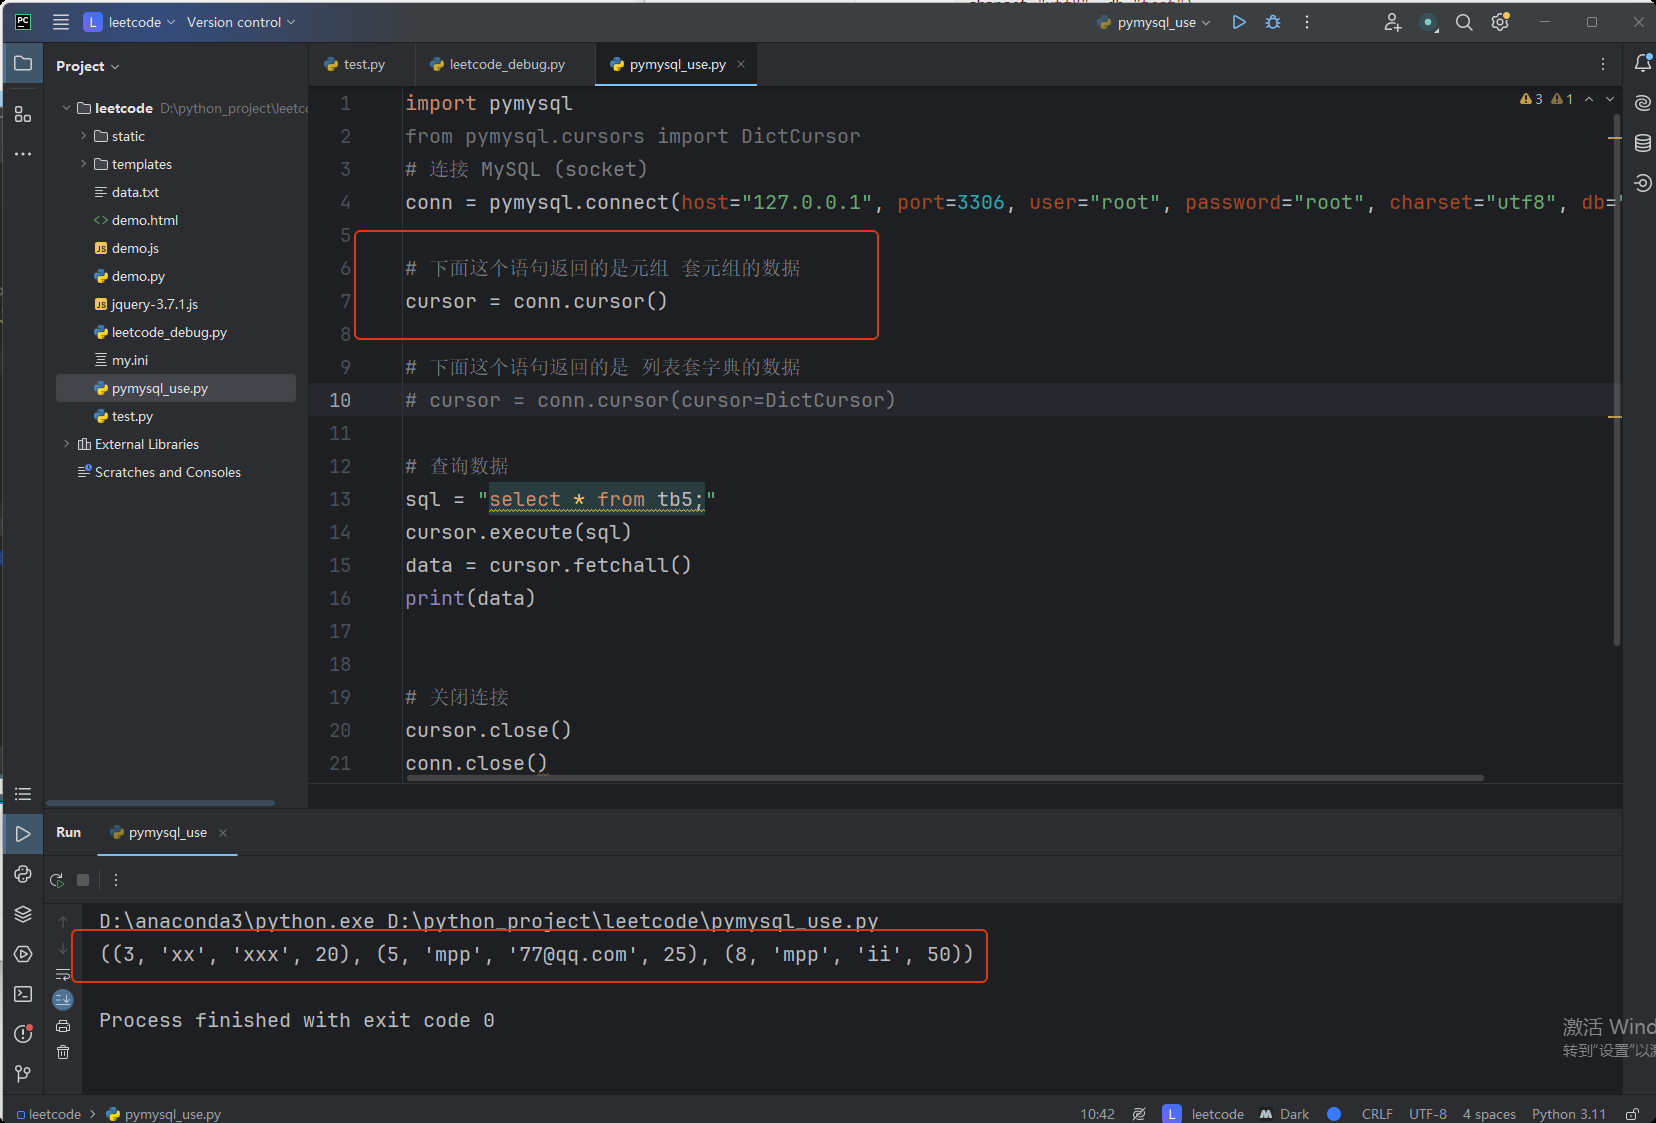Screen dimensions: 1656x1123
Task: Open Notifications panel
Action: point(1642,64)
